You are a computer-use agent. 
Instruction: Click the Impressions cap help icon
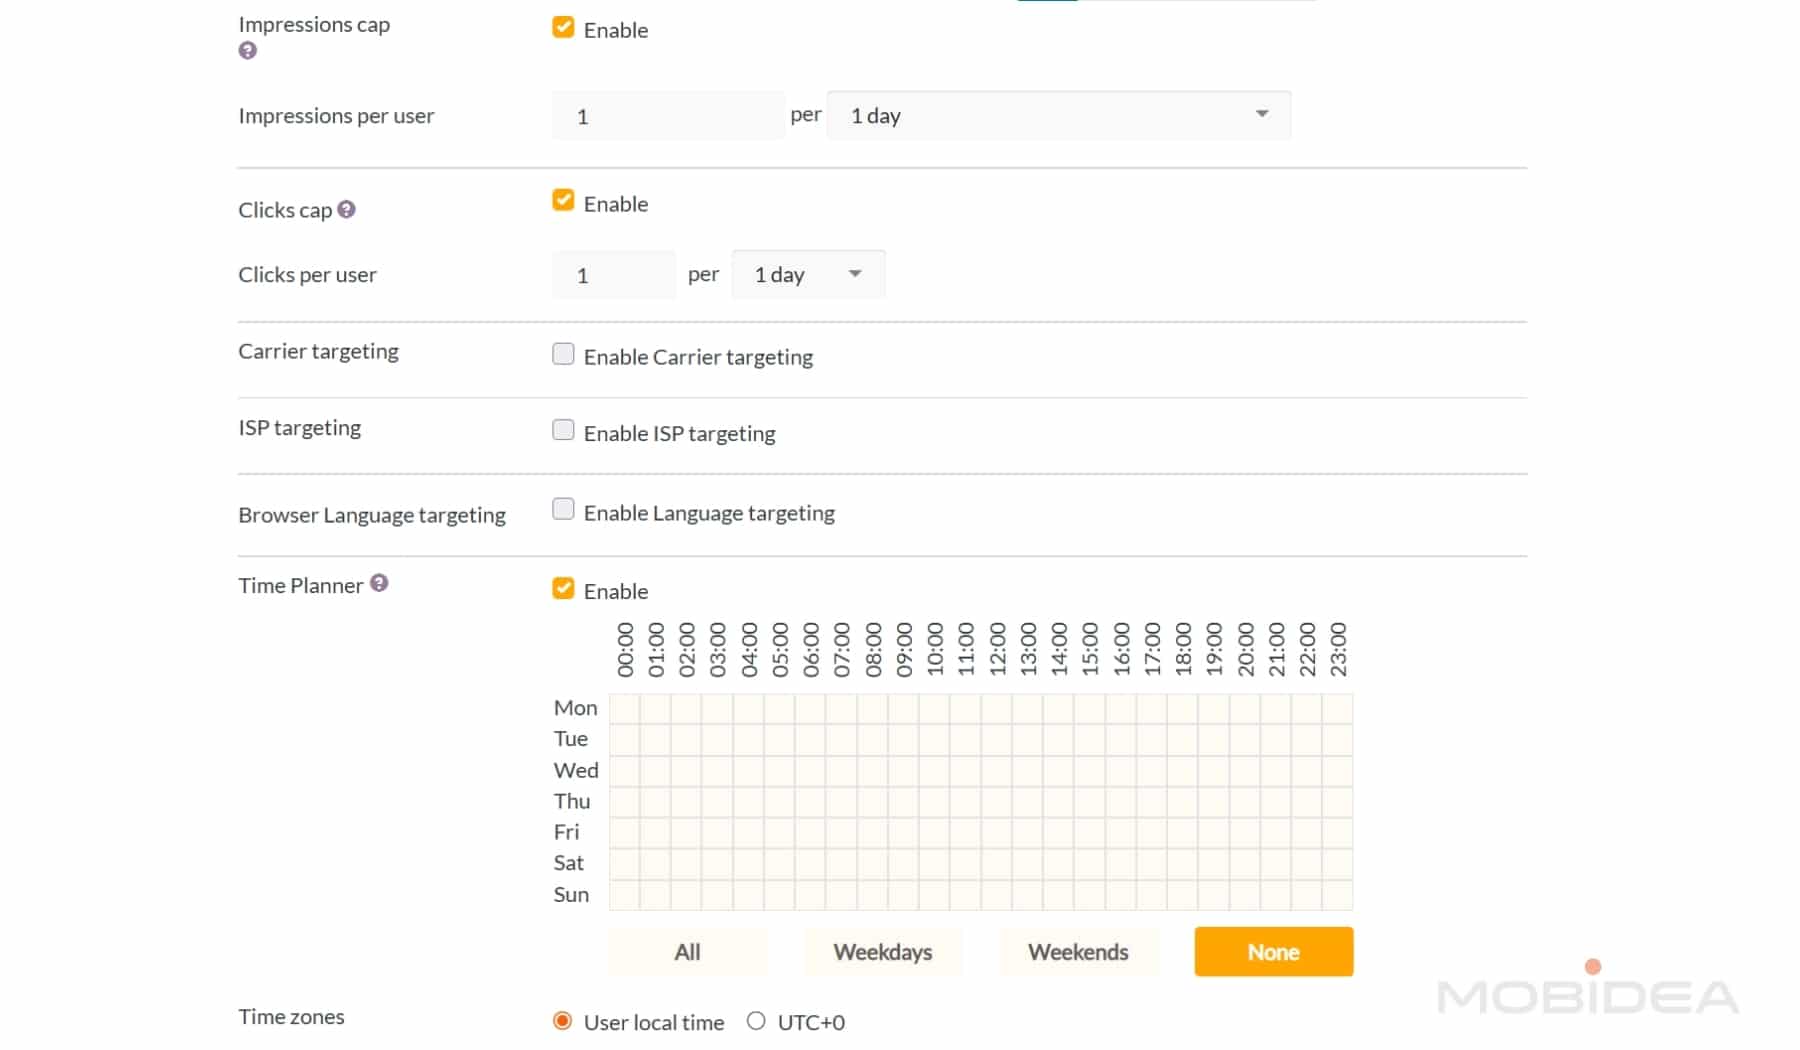(x=247, y=51)
